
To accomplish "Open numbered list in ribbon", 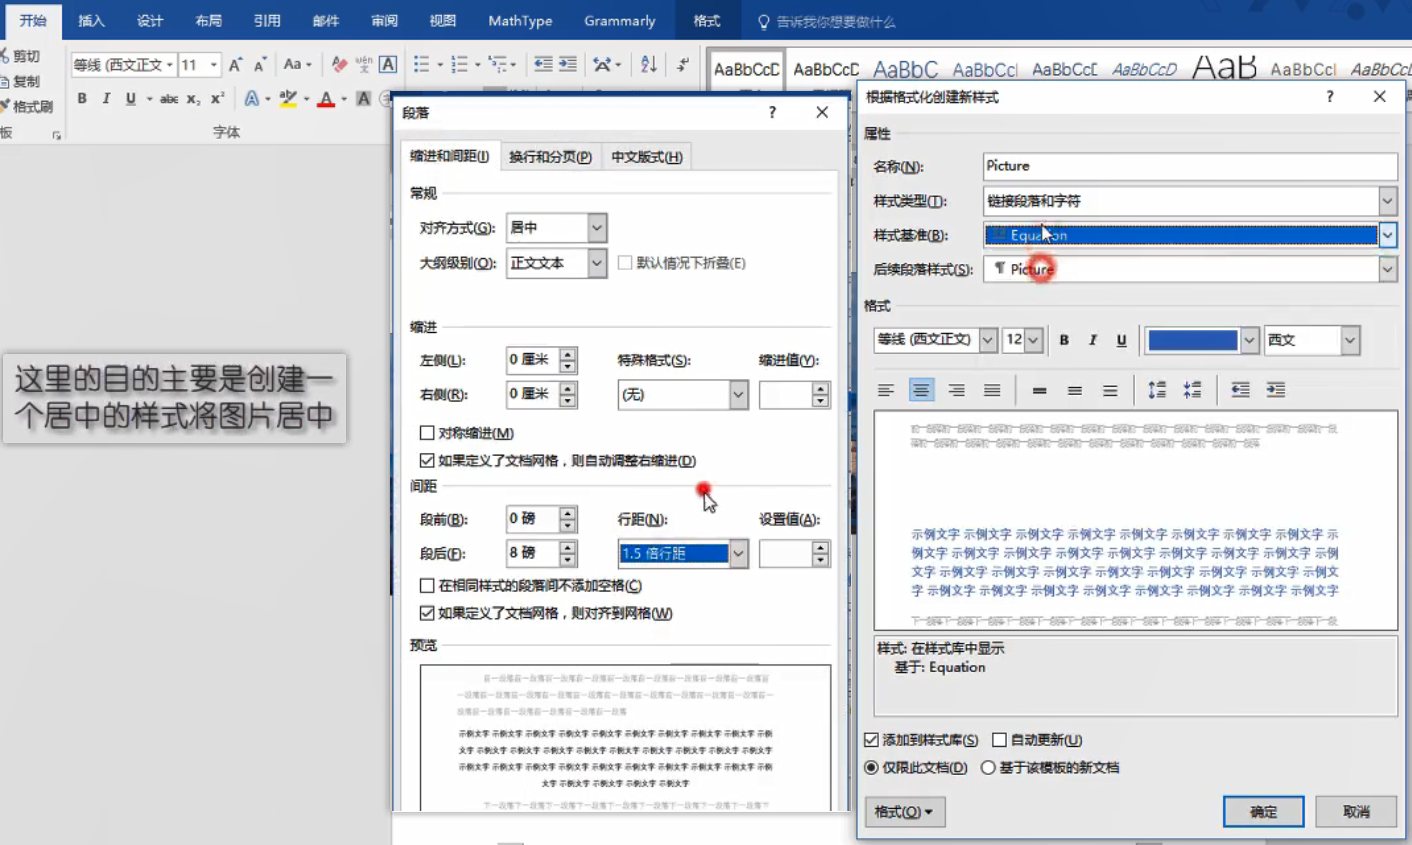I will click(459, 65).
